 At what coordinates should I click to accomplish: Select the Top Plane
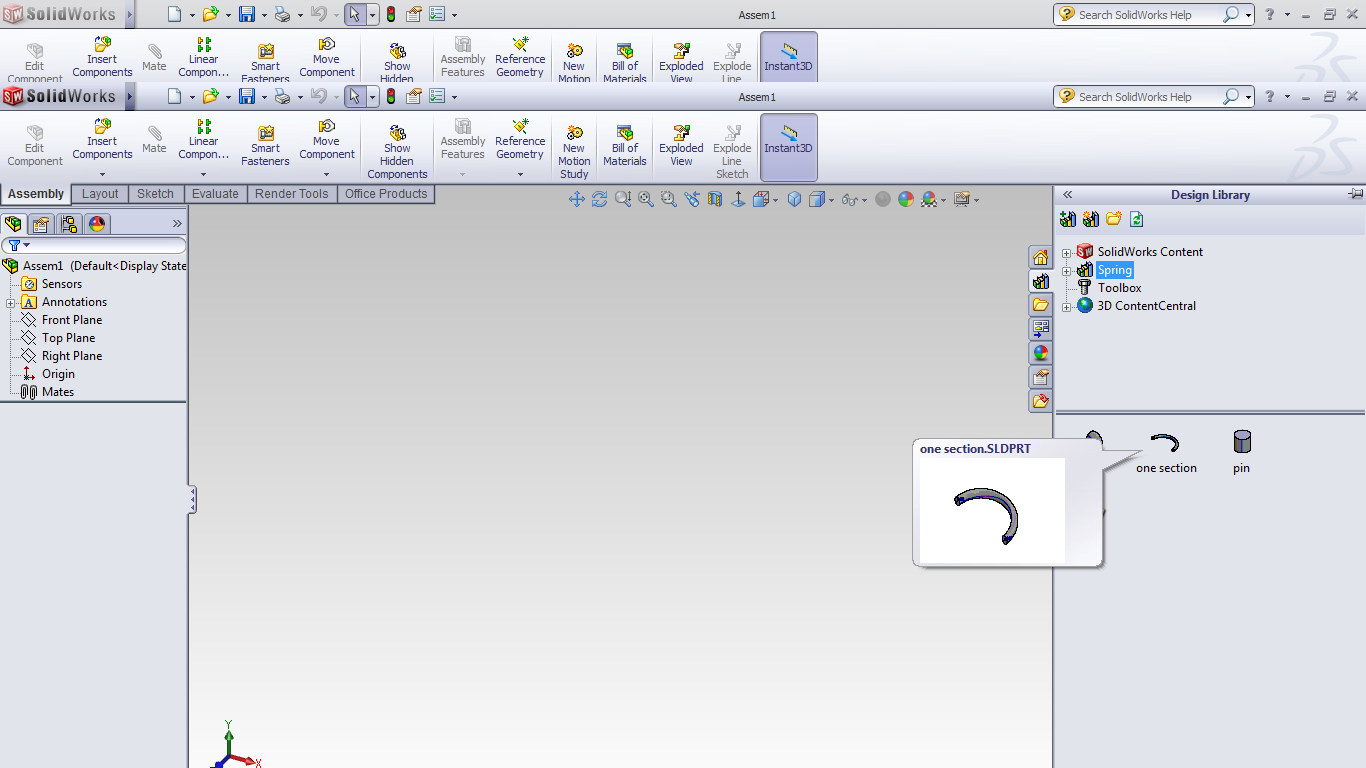coord(68,338)
